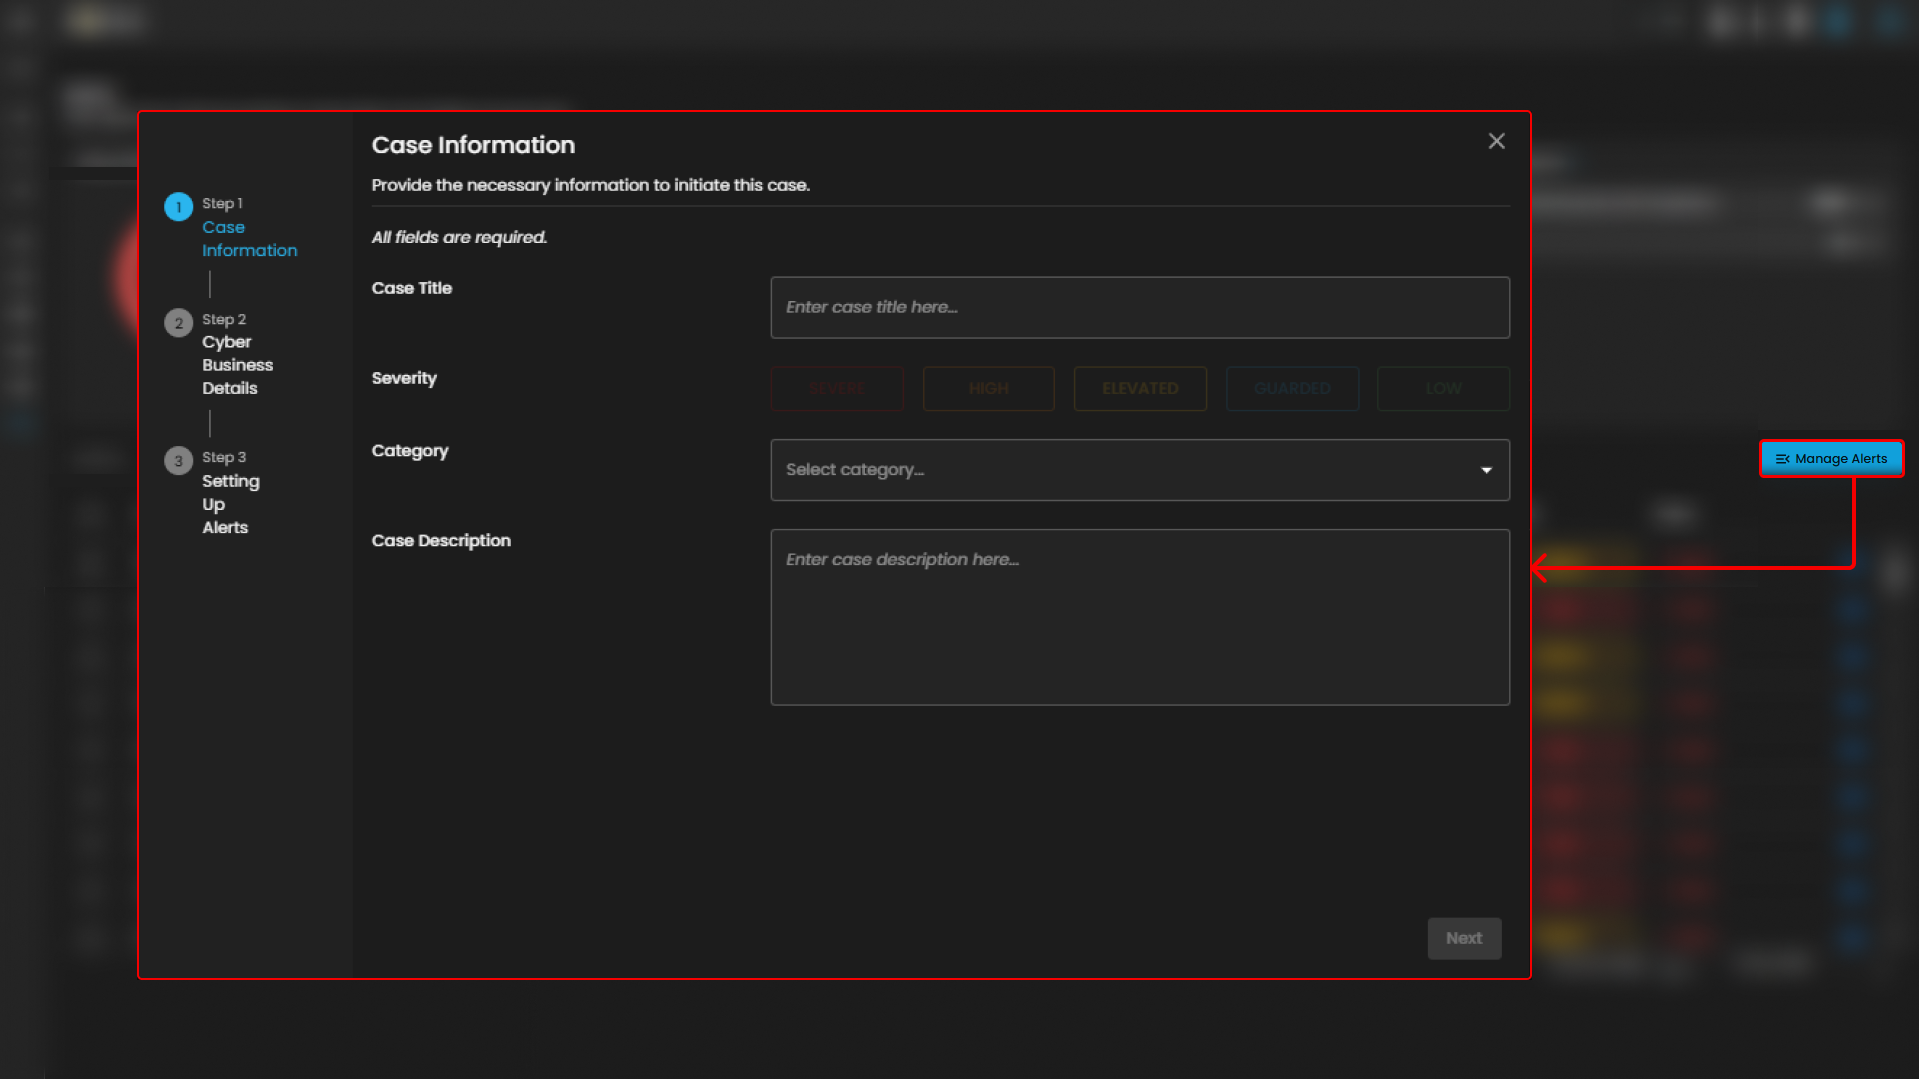
Task: Click the Step 2 numbered circle
Action: click(178, 323)
